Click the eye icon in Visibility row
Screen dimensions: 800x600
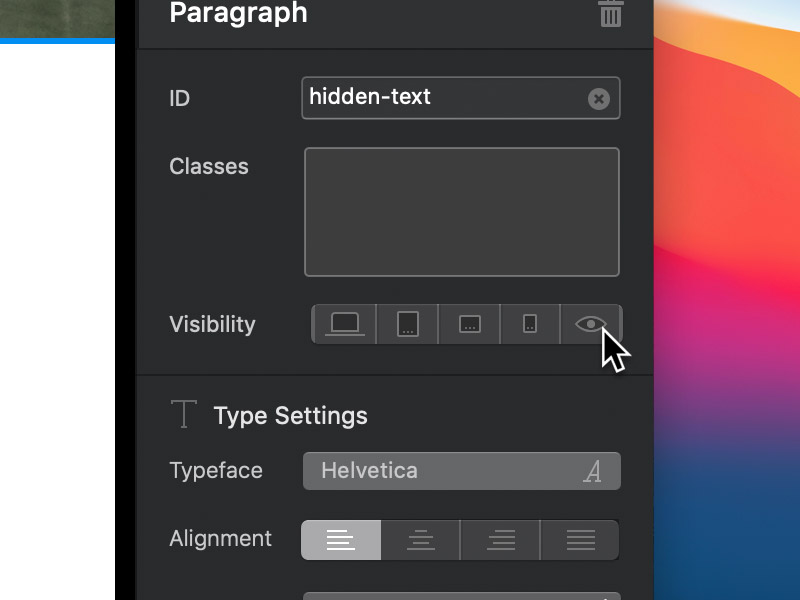tap(591, 324)
